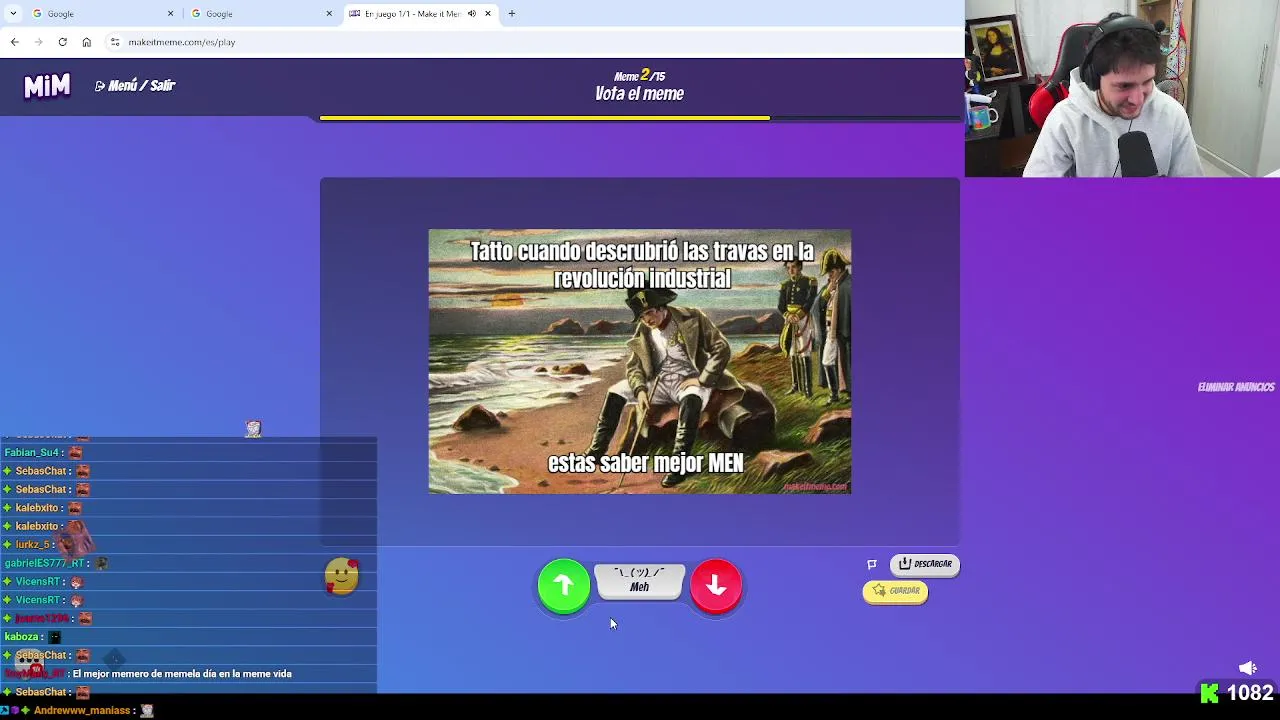This screenshot has width=1280, height=720.
Task: Flag the meme with the report icon
Action: pos(872,564)
